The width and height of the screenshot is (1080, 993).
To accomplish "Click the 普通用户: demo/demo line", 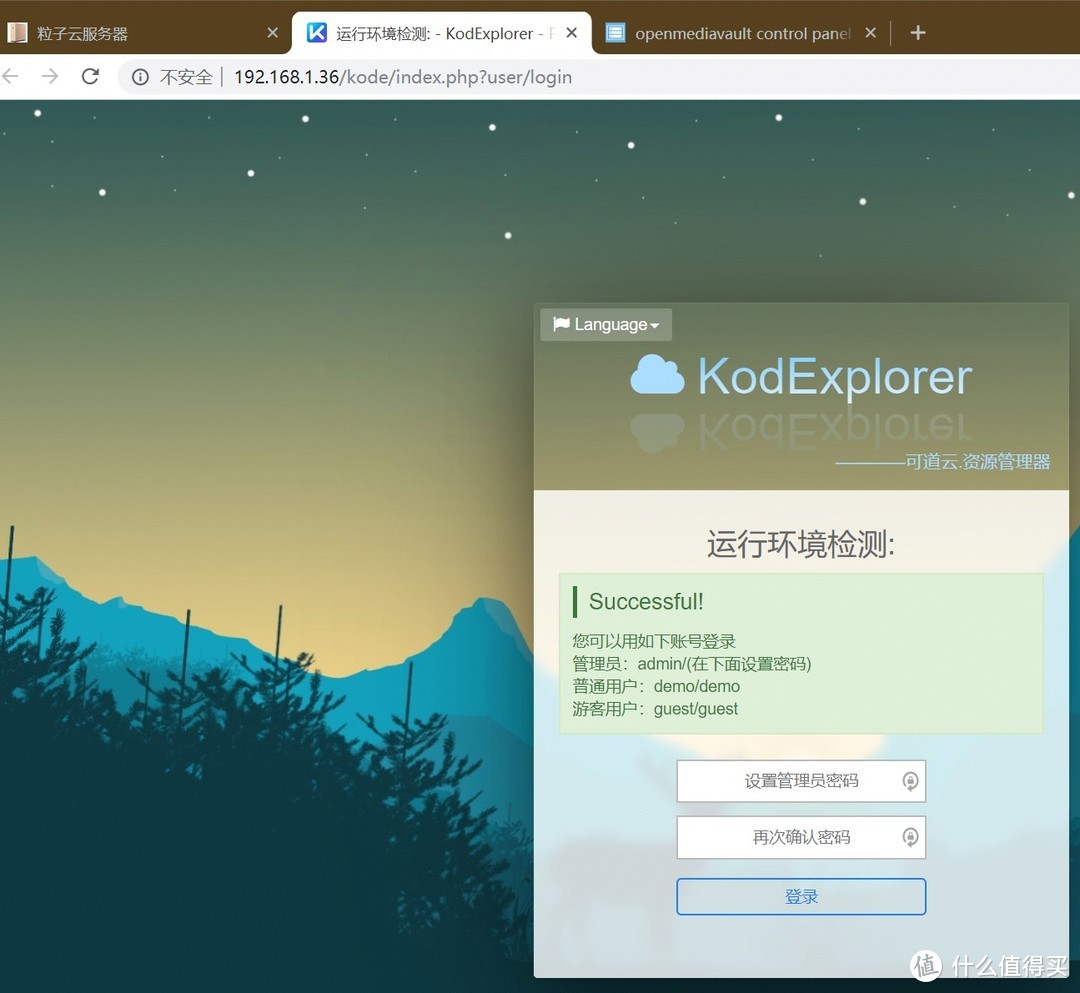I will click(656, 687).
